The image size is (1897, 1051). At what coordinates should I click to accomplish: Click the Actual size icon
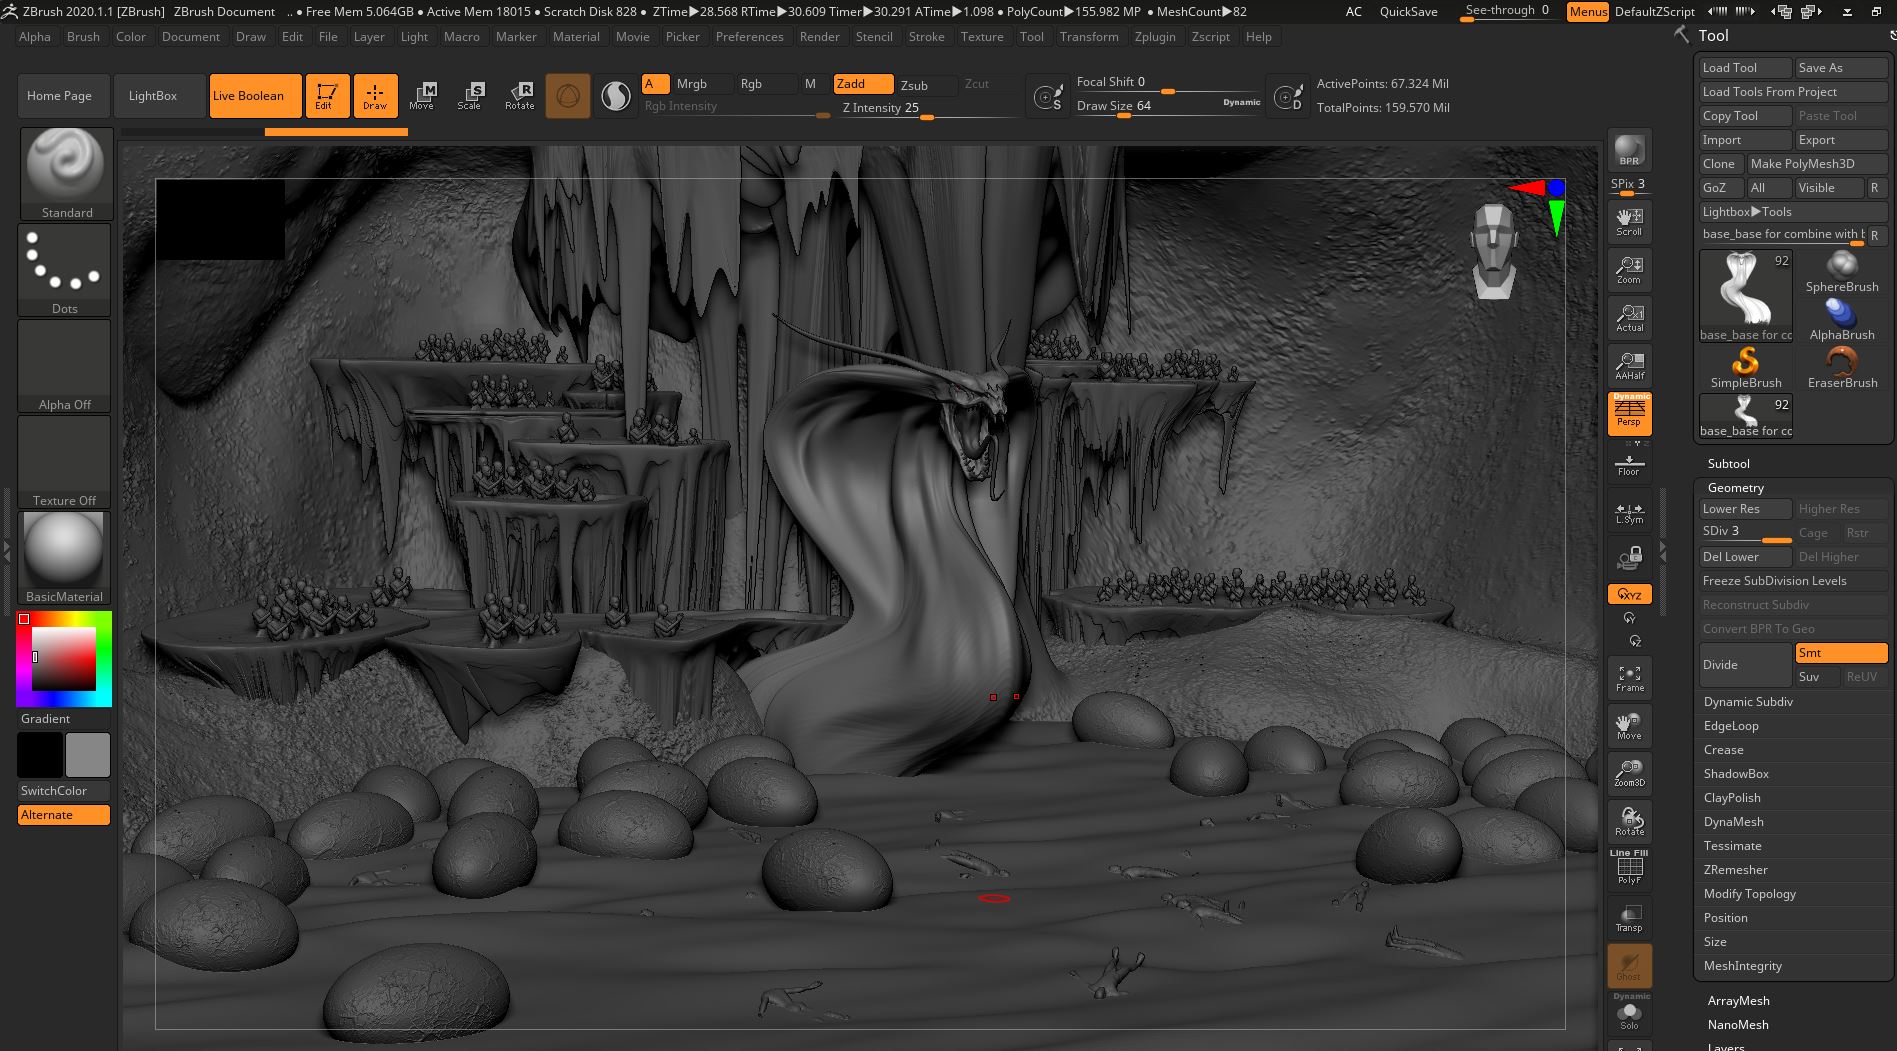1629,318
